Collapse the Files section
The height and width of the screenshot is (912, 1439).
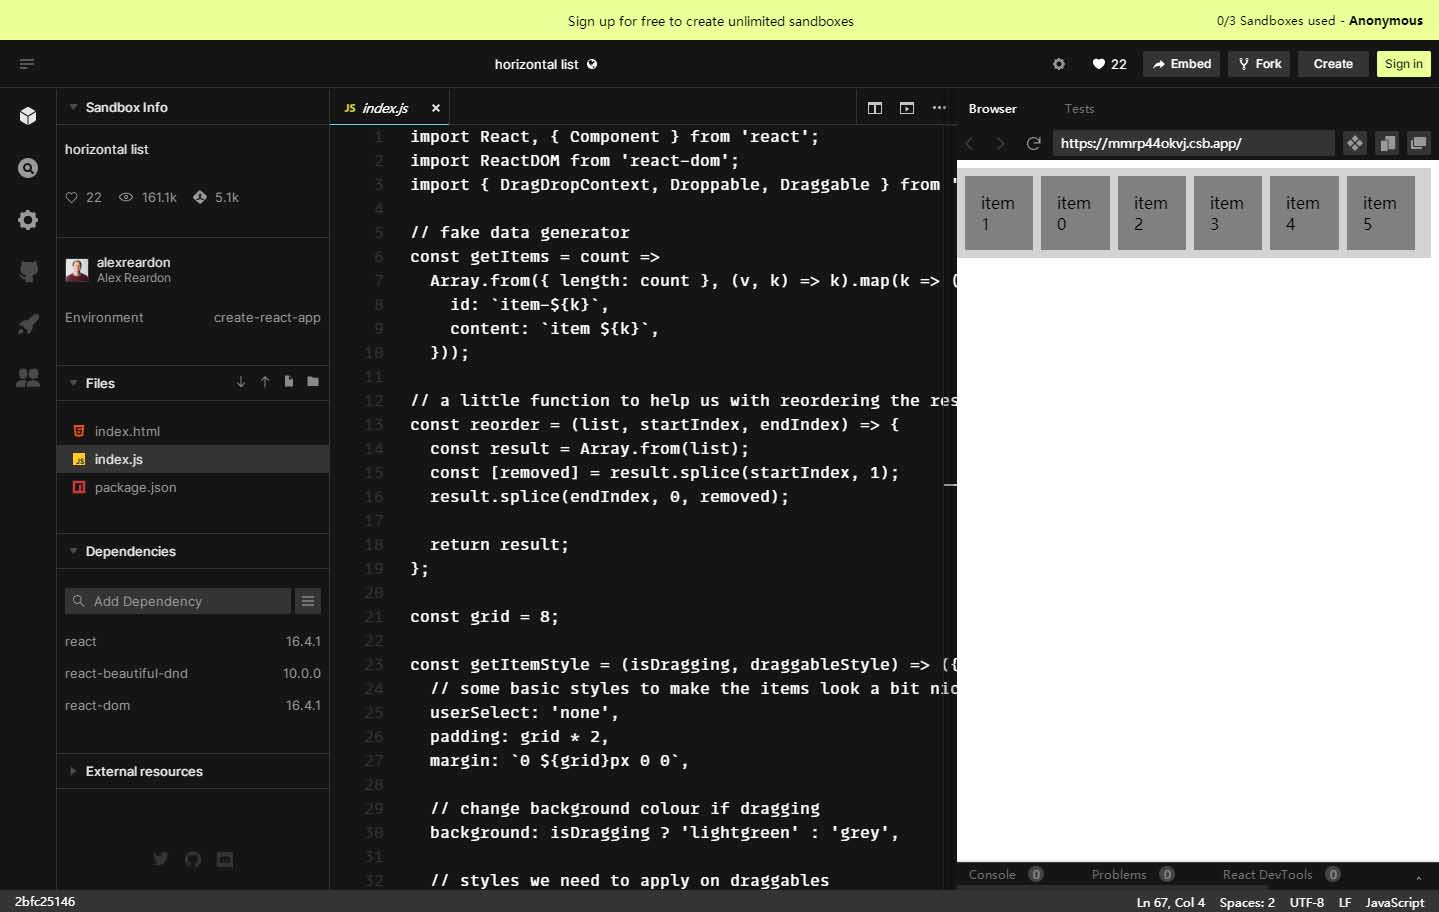pyautogui.click(x=73, y=383)
